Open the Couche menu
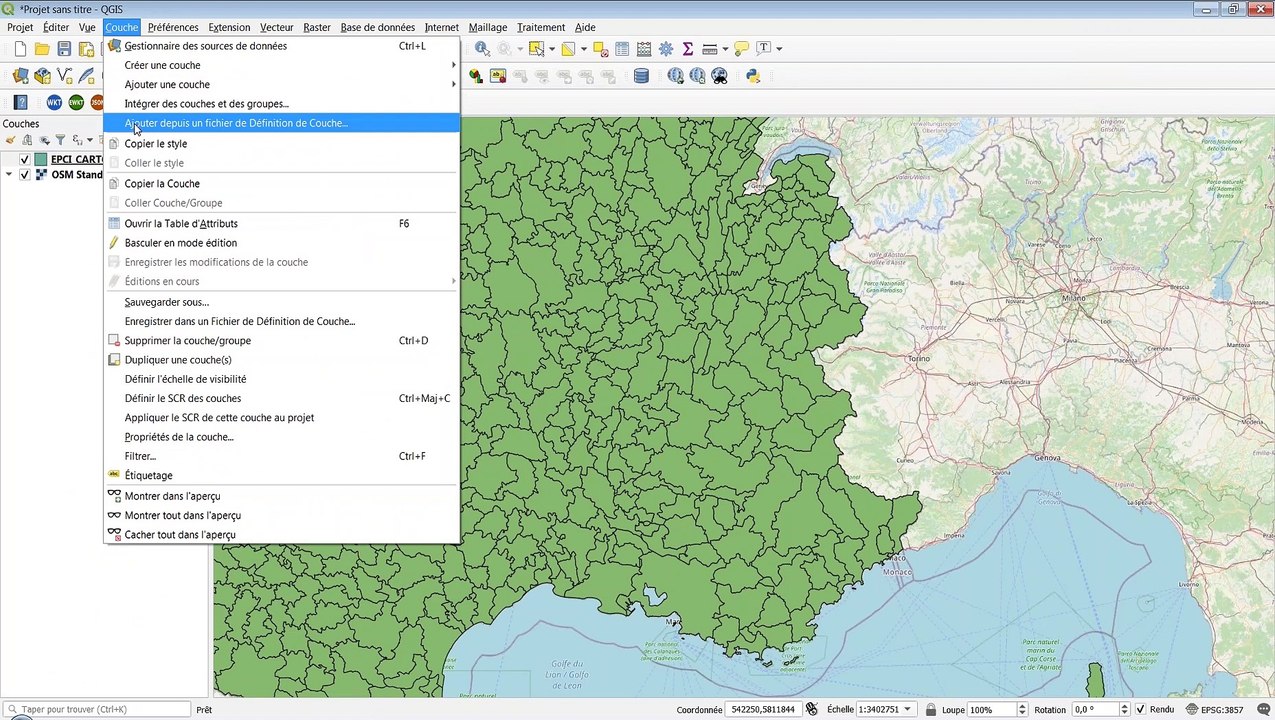 click(x=122, y=27)
